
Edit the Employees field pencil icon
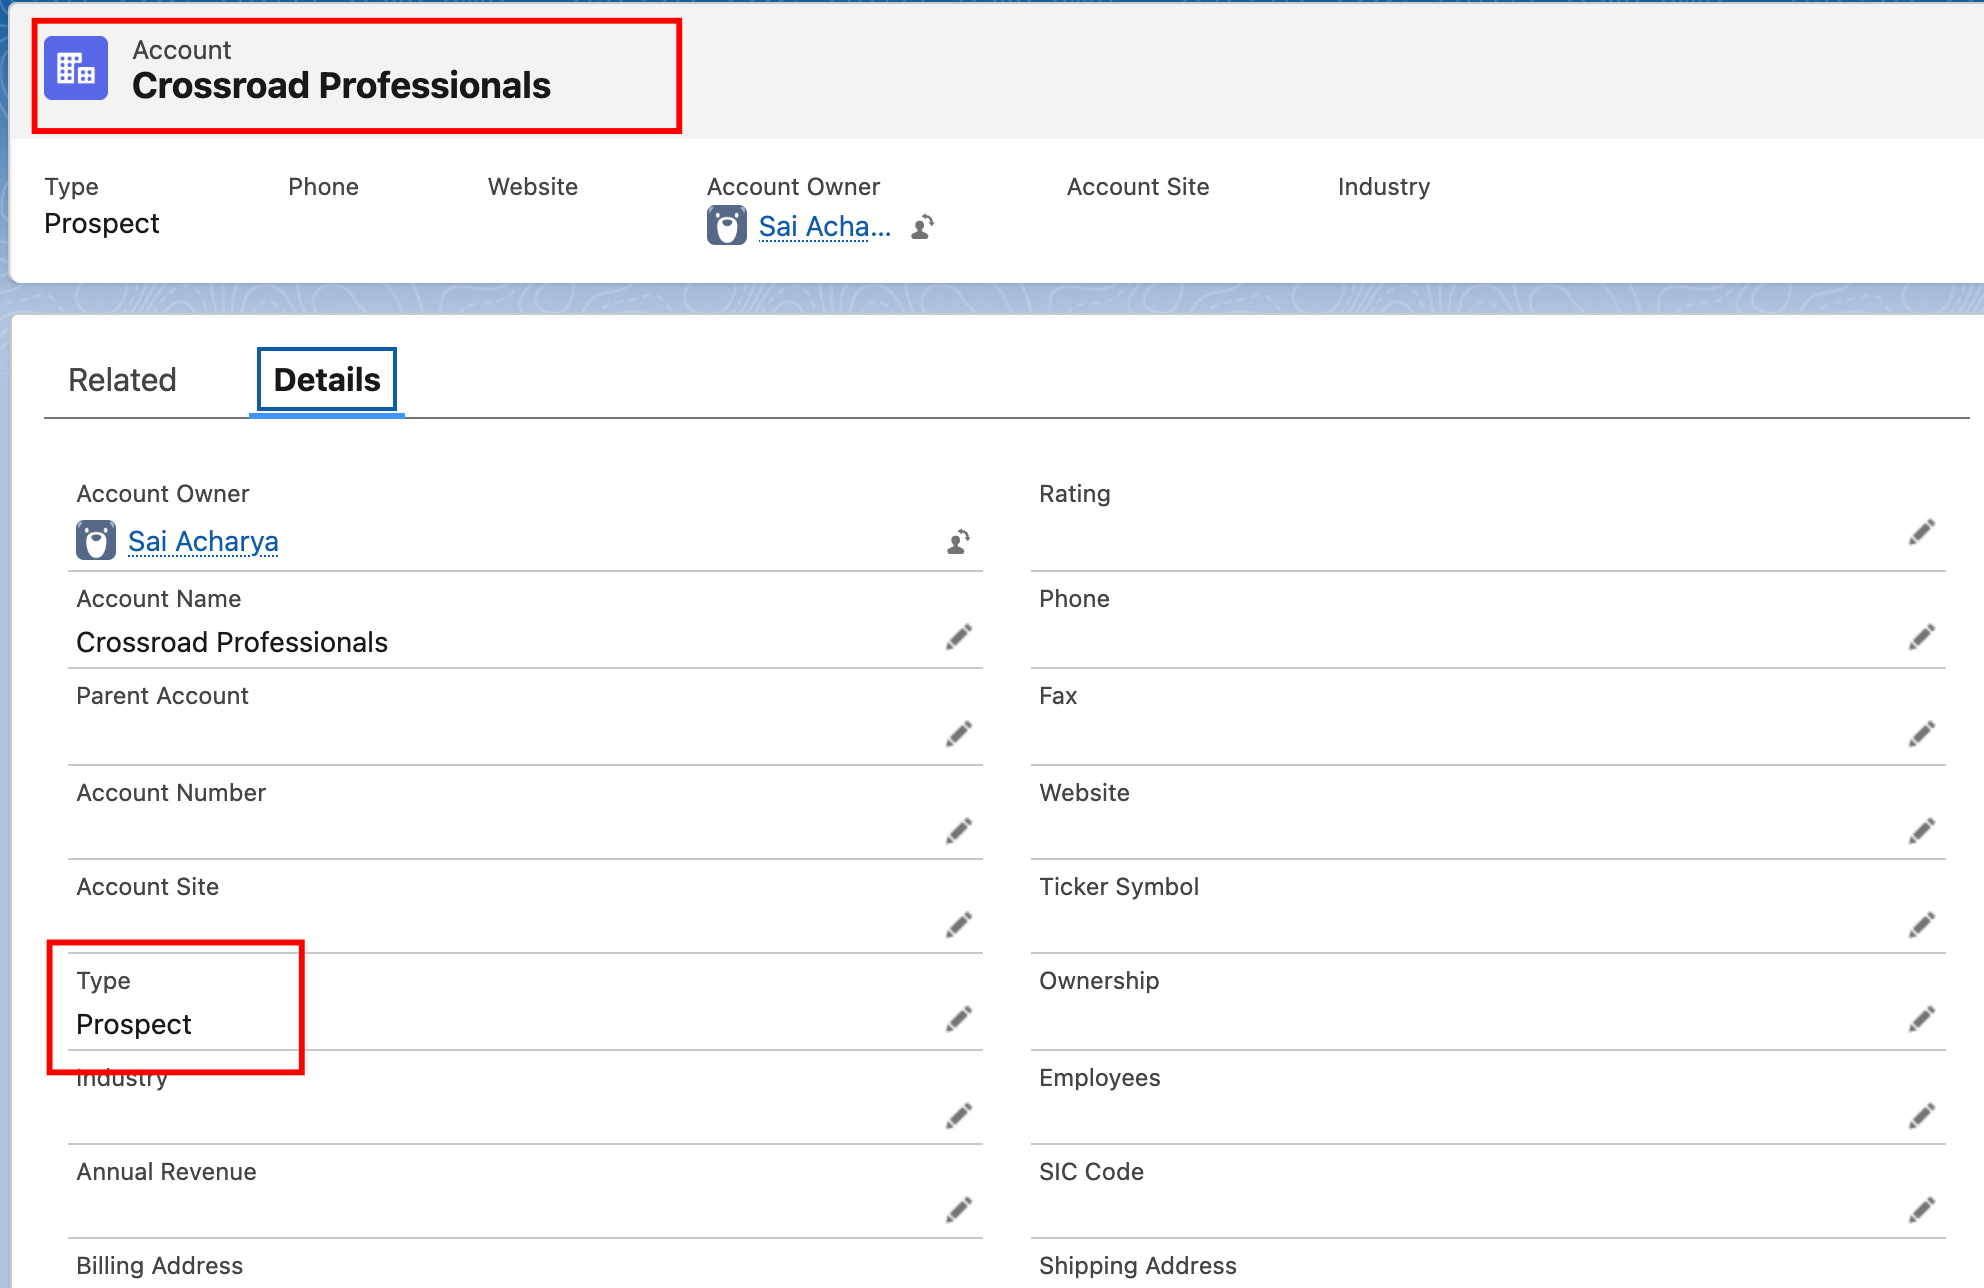pos(1921,1116)
